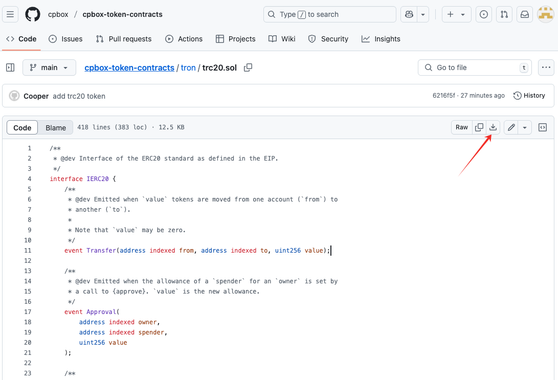This screenshot has width=558, height=380.
Task: Switch to the Blame view
Action: coord(56,128)
